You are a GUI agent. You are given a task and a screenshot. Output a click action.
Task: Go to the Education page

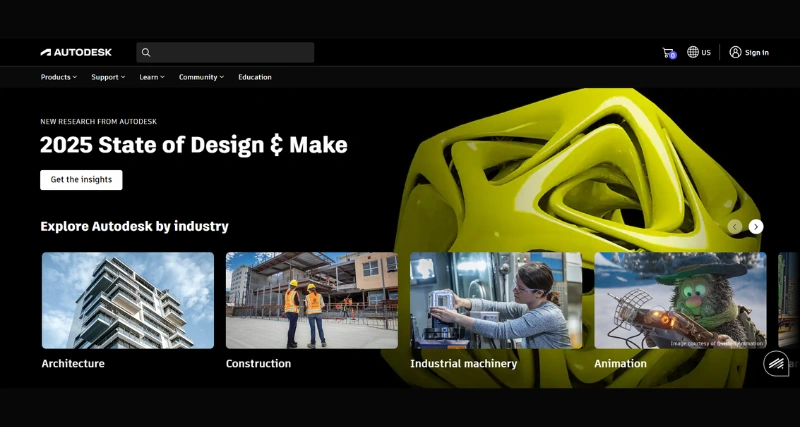pyautogui.click(x=254, y=77)
